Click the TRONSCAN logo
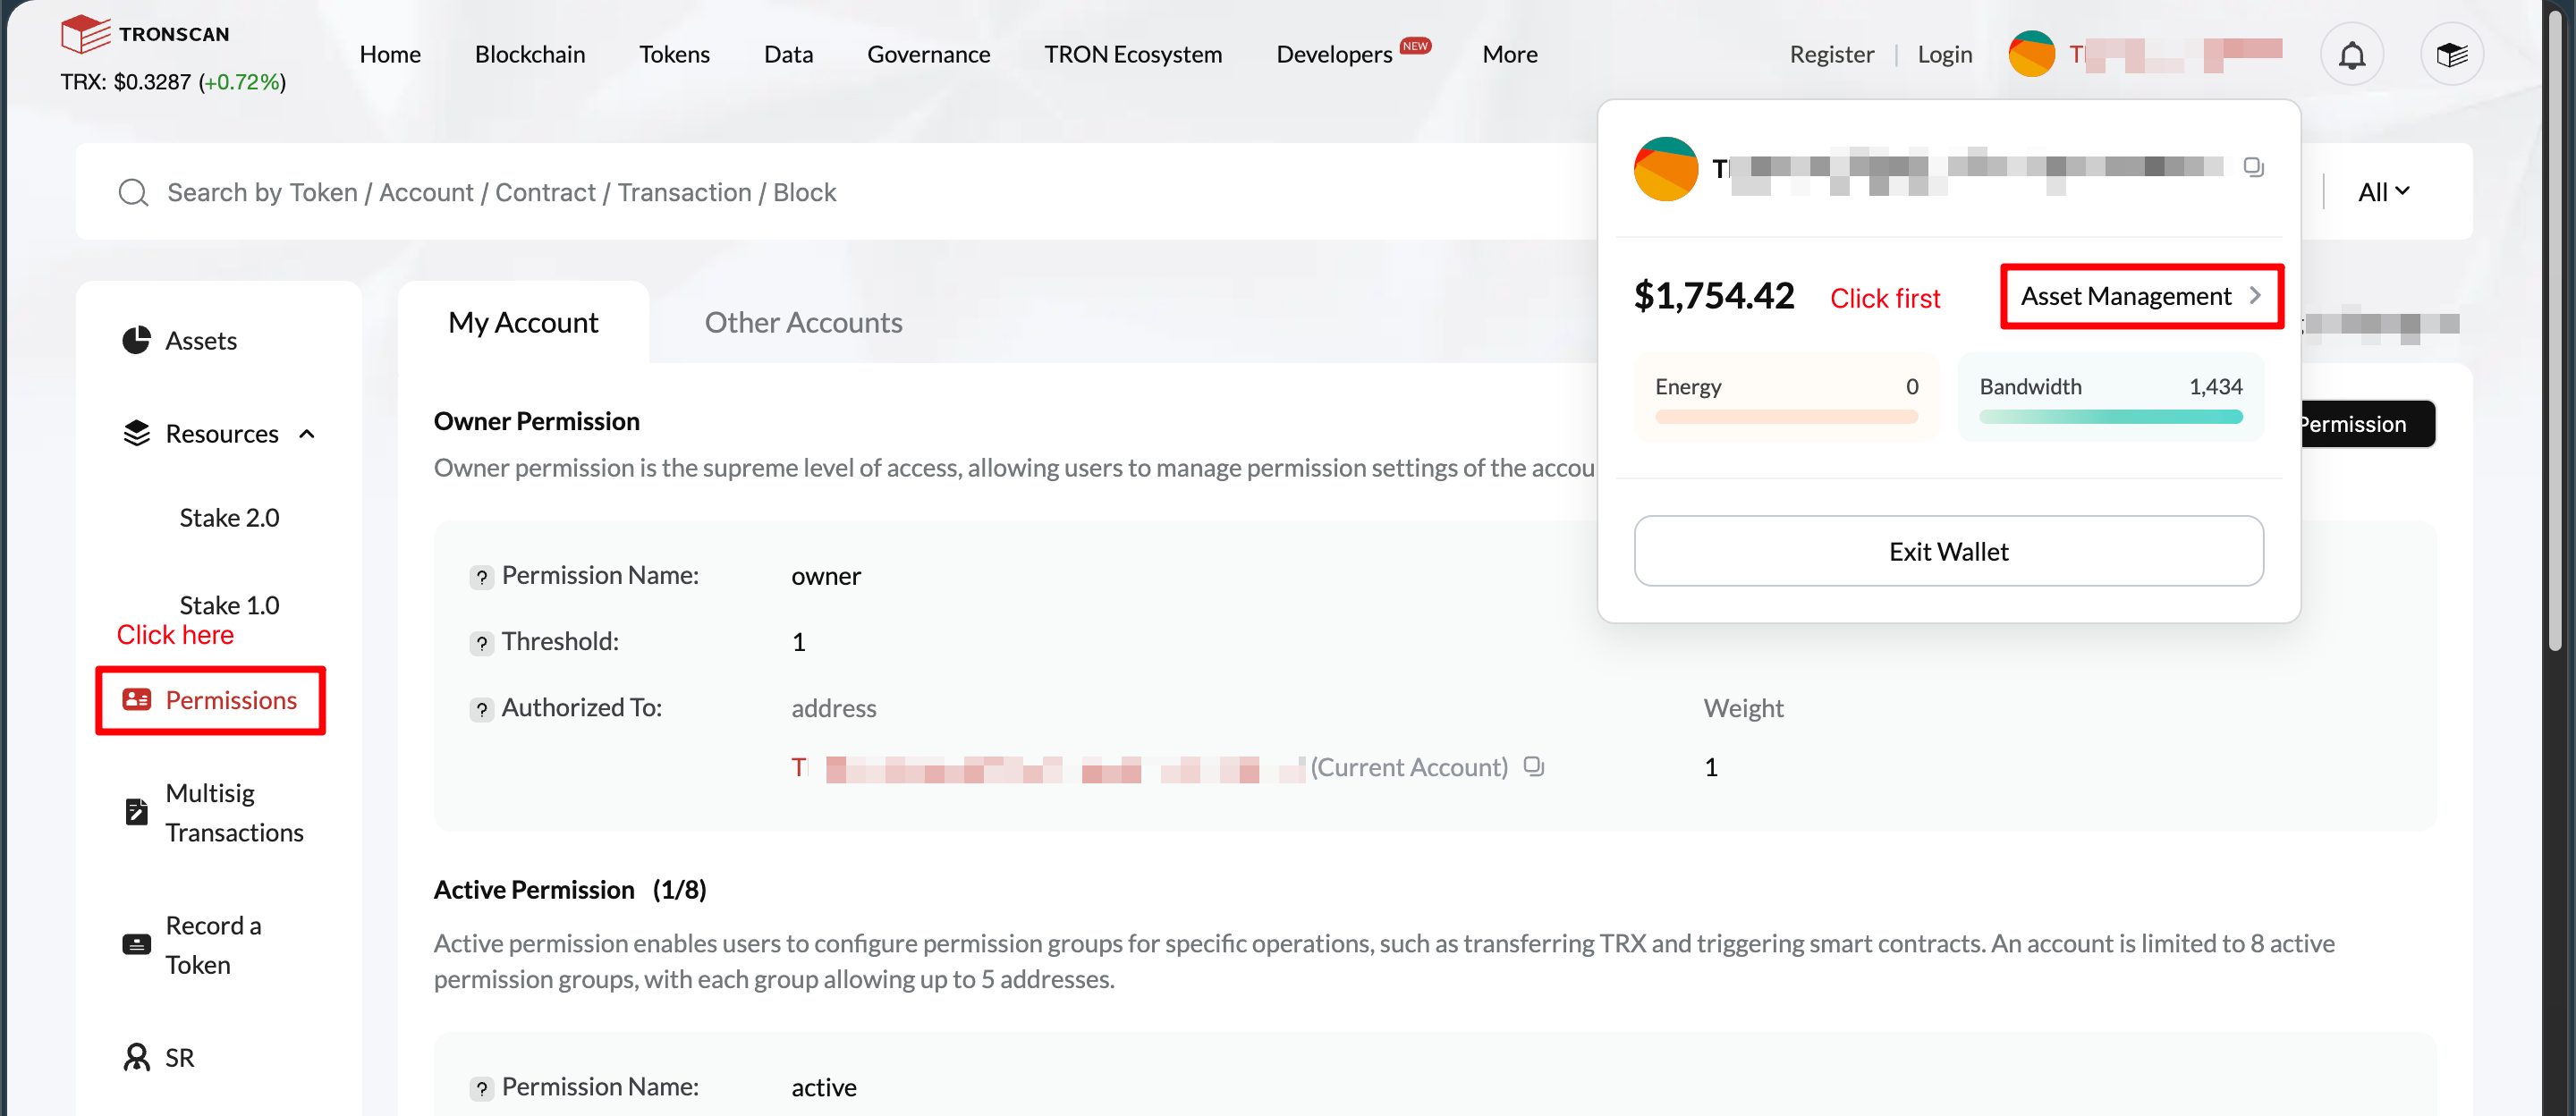The height and width of the screenshot is (1116, 2576). coord(145,34)
